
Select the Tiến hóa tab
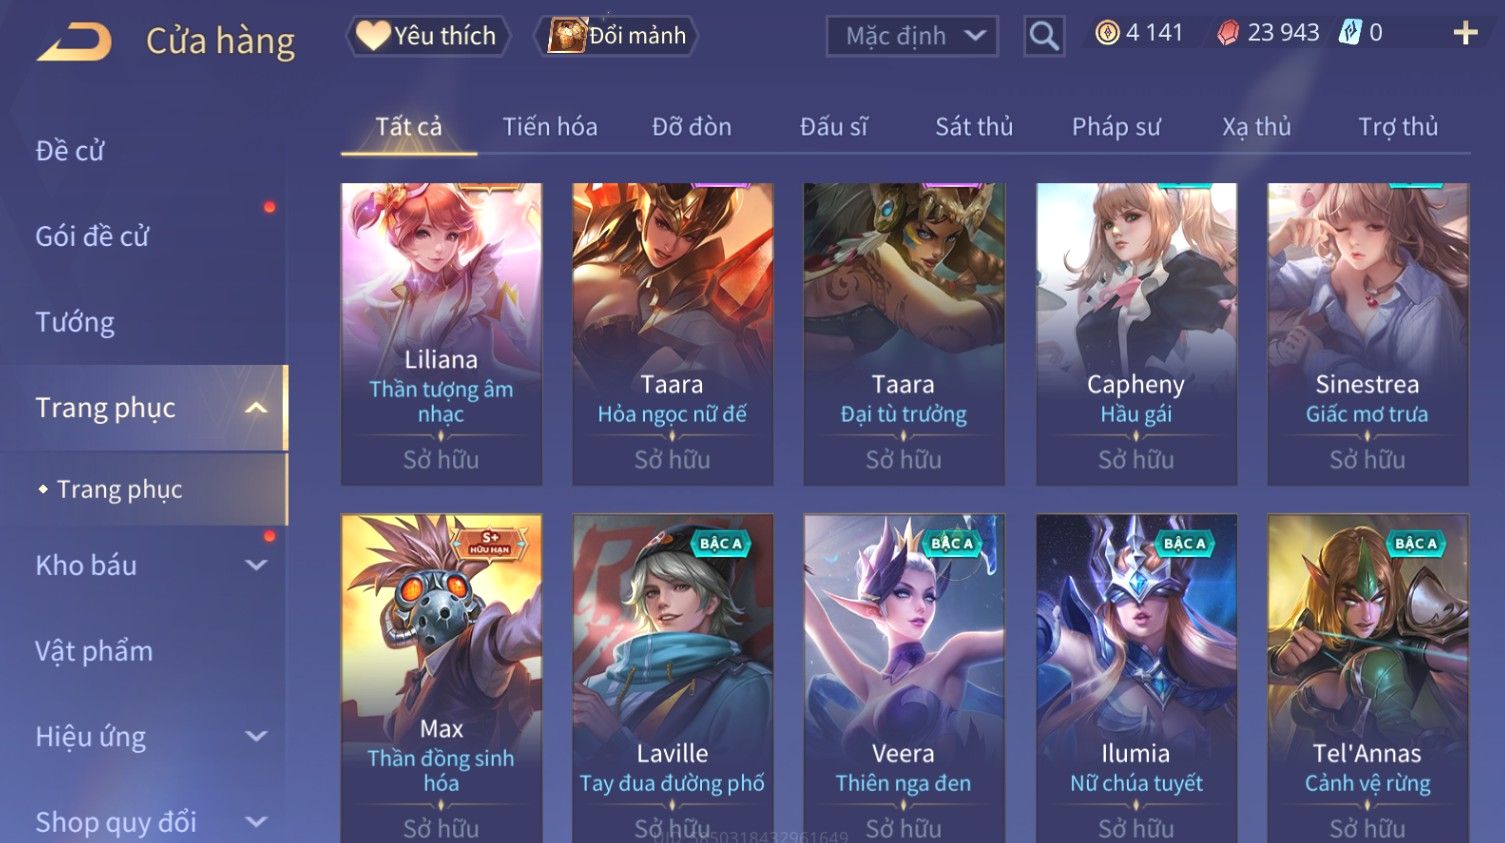click(x=550, y=127)
